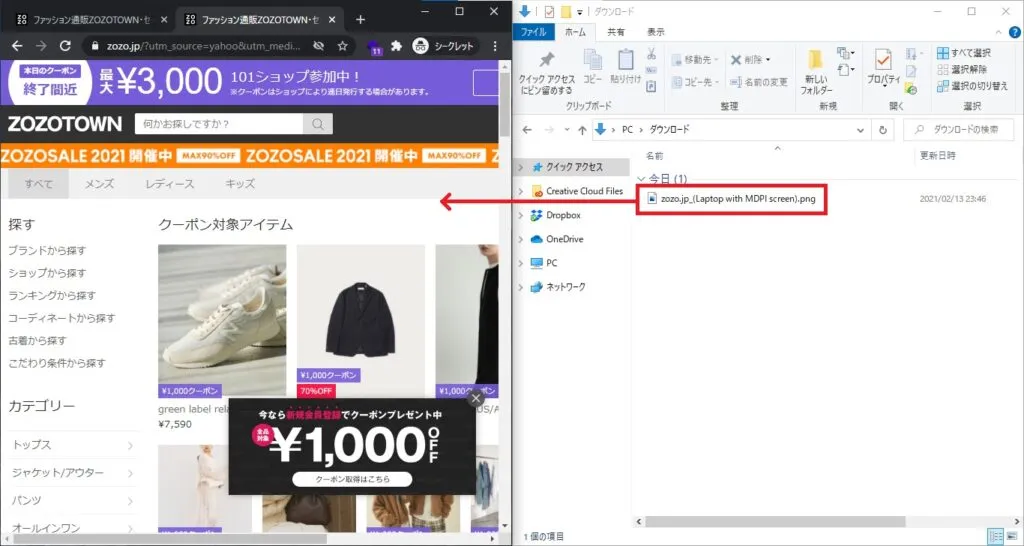The height and width of the screenshot is (546, 1024).
Task: Click the ZOZOTOWN logo
Action: pos(65,123)
